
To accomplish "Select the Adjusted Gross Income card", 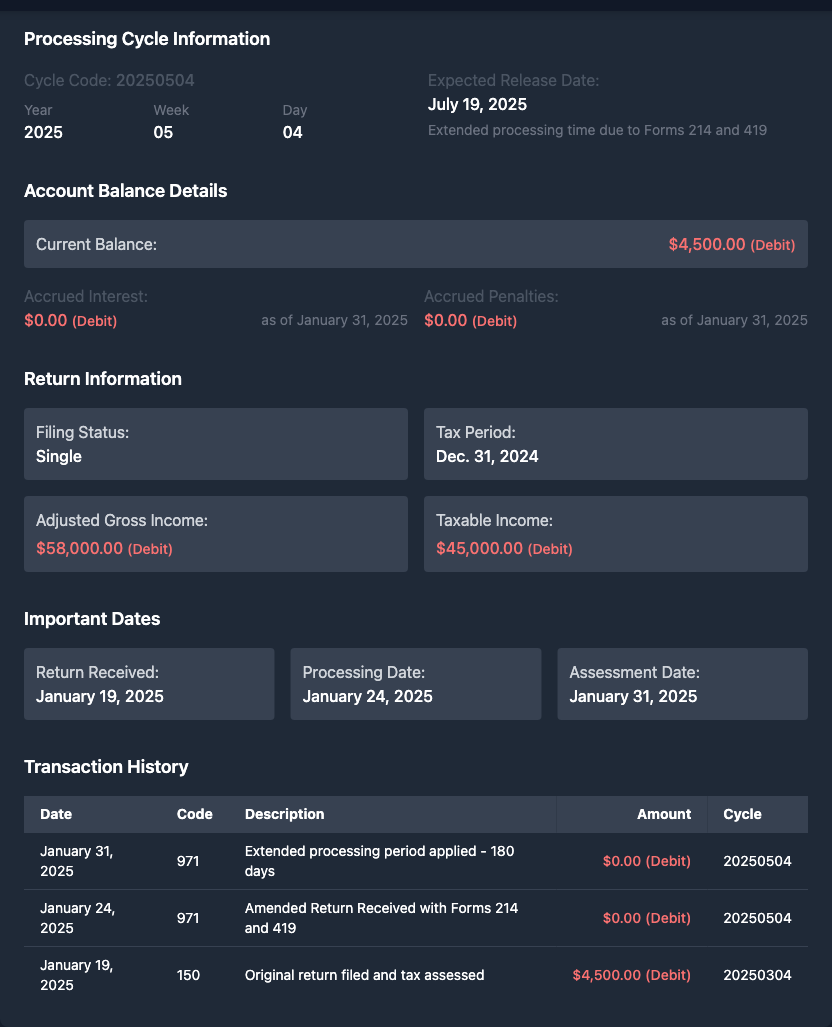I will click(215, 534).
